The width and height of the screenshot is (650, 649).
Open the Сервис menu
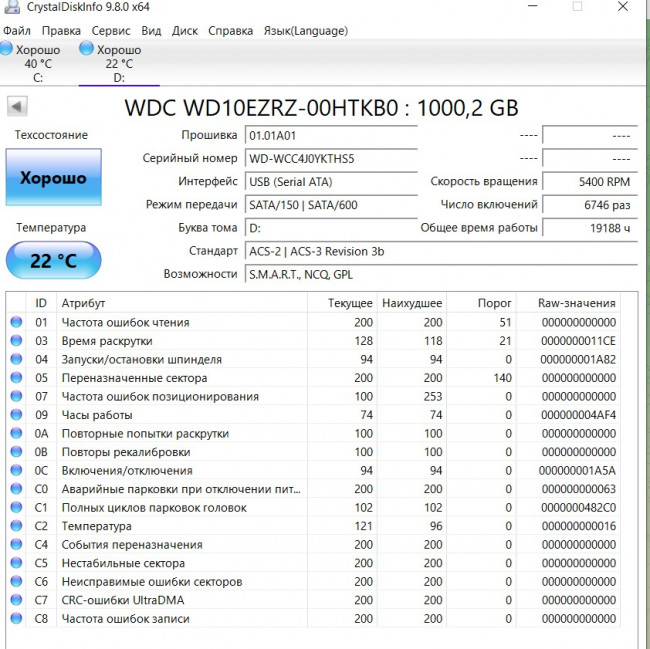pos(111,31)
